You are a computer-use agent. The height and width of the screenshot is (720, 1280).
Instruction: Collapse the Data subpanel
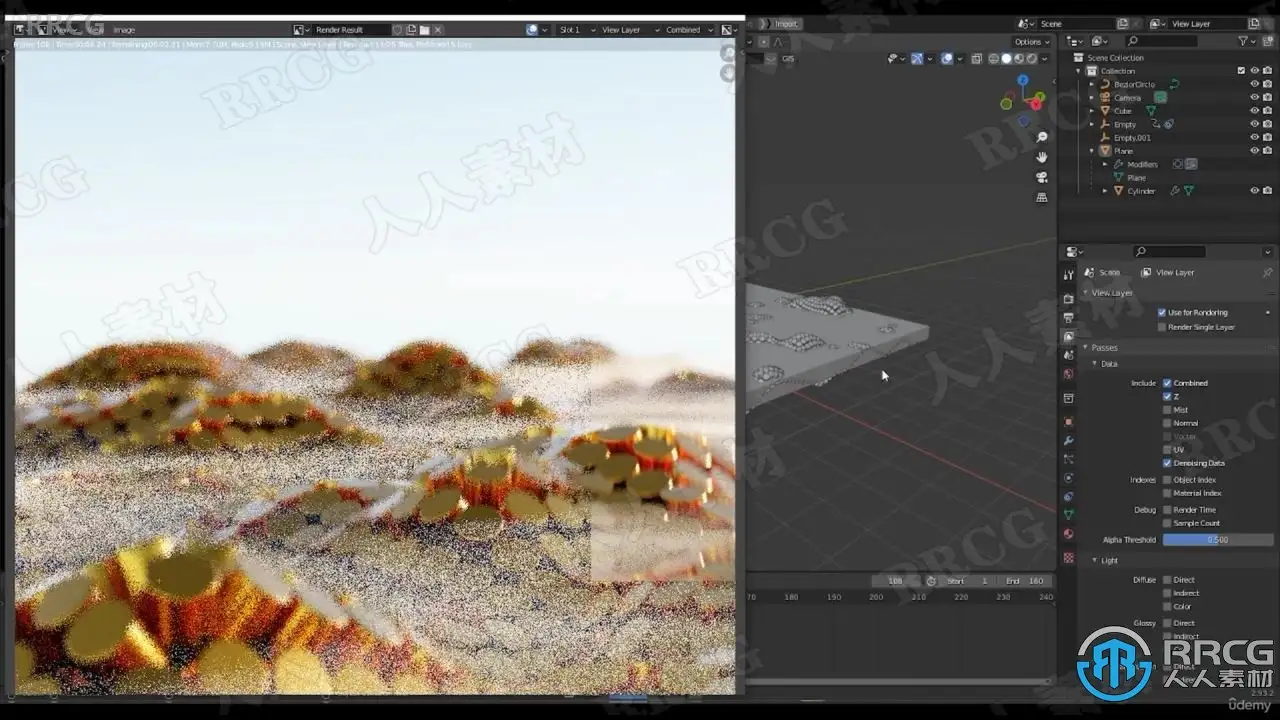pos(1094,364)
